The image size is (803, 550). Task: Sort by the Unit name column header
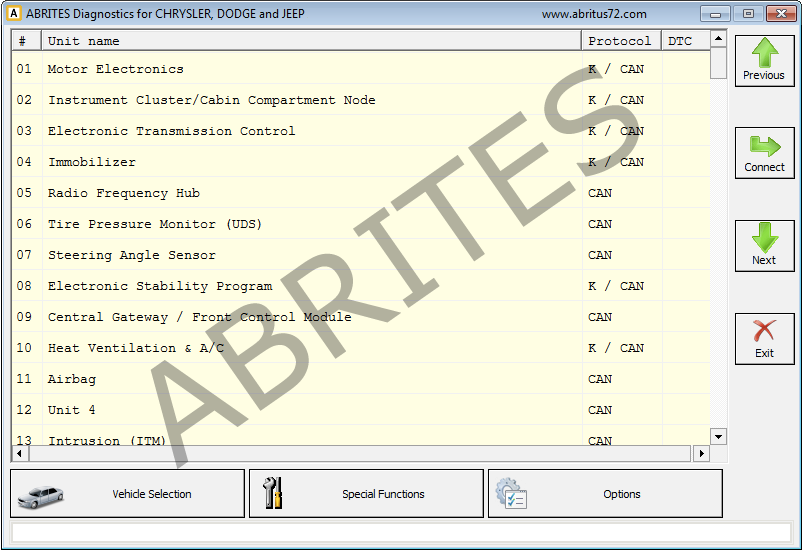pos(311,41)
